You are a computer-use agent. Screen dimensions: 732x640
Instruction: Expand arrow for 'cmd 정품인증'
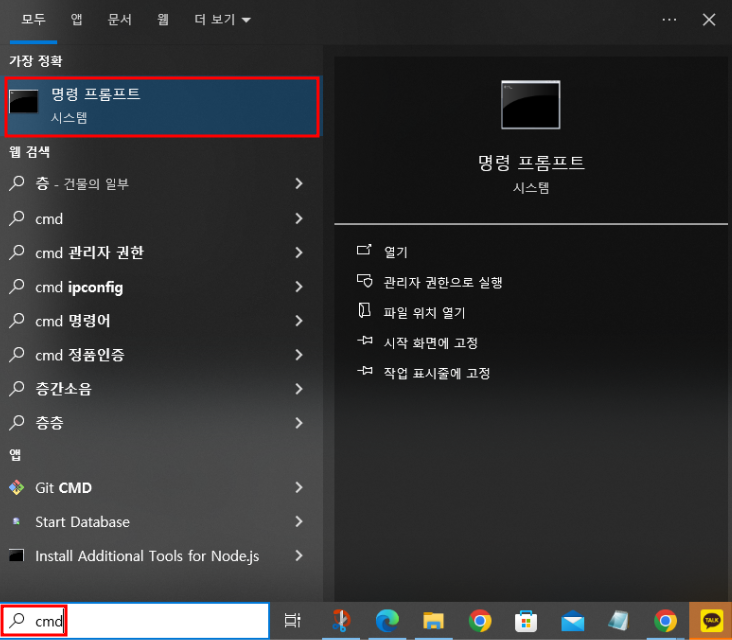[x=299, y=355]
